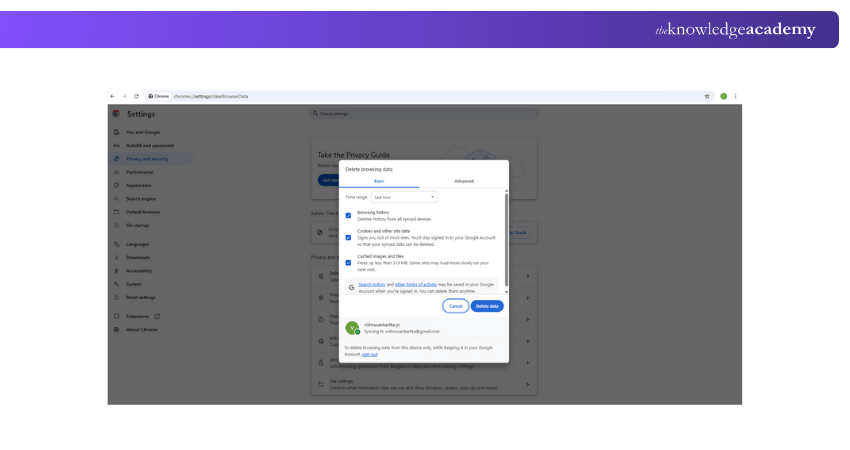Click the Languages translate icon
This screenshot has height=450, width=850.
click(x=116, y=245)
